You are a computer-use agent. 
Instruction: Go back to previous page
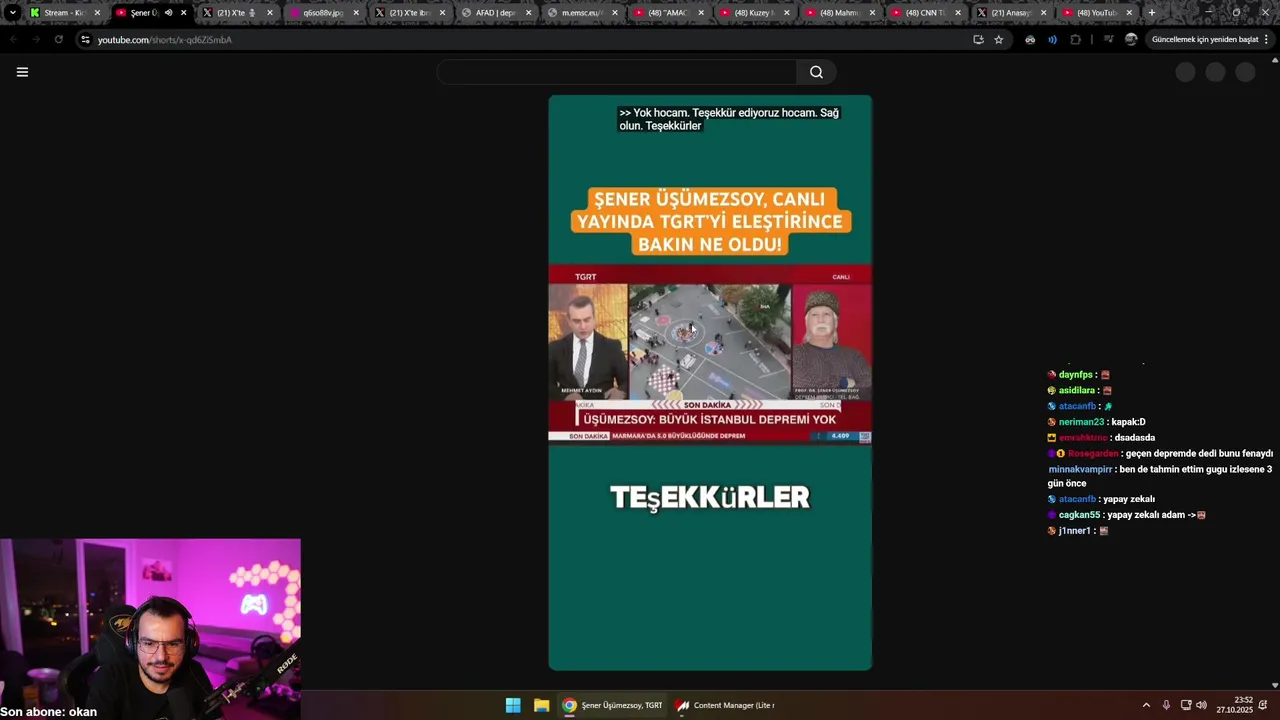13,40
